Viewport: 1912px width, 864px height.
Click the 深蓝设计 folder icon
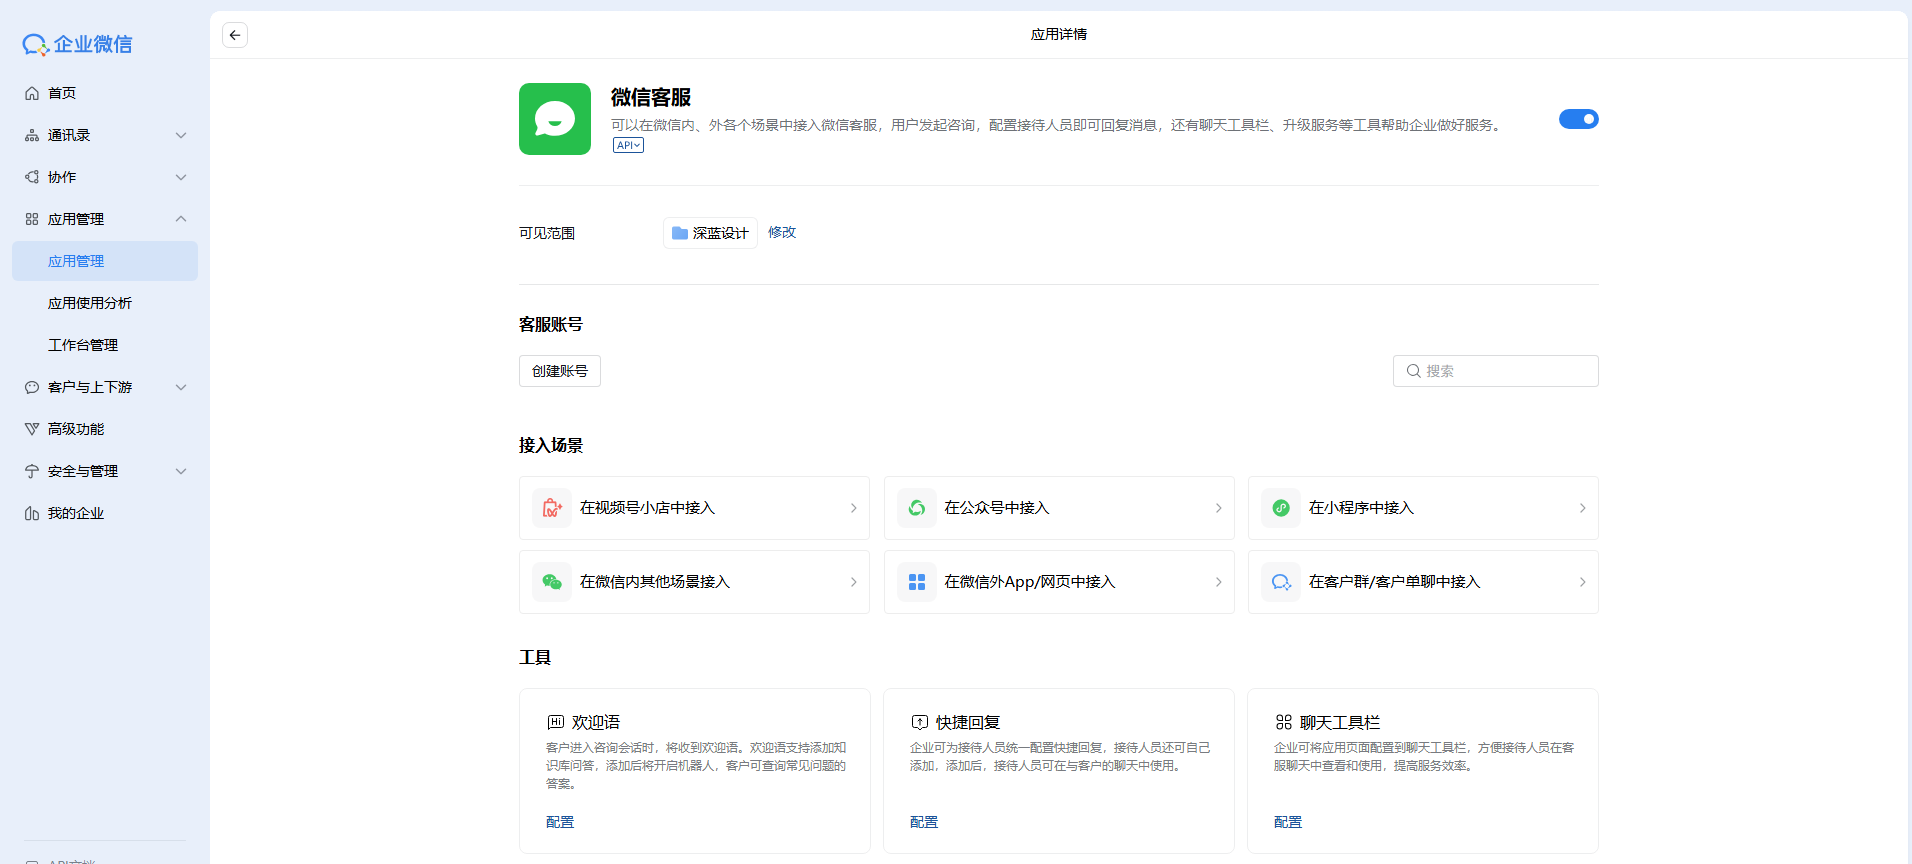[x=680, y=233]
